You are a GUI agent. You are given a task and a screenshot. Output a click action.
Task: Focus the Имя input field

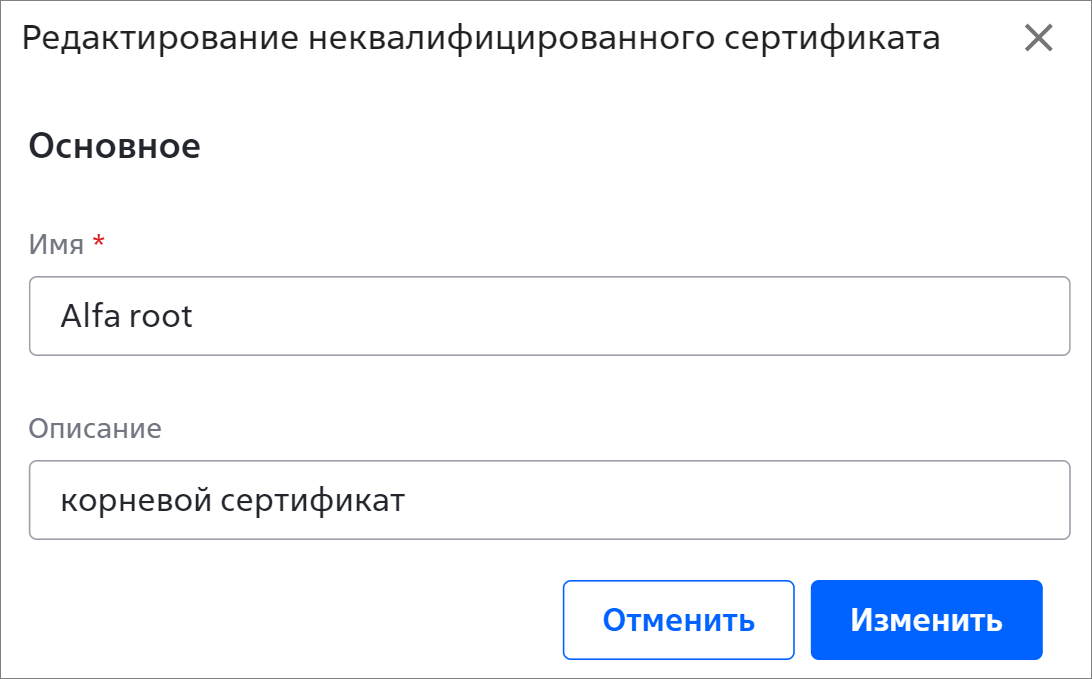[549, 316]
